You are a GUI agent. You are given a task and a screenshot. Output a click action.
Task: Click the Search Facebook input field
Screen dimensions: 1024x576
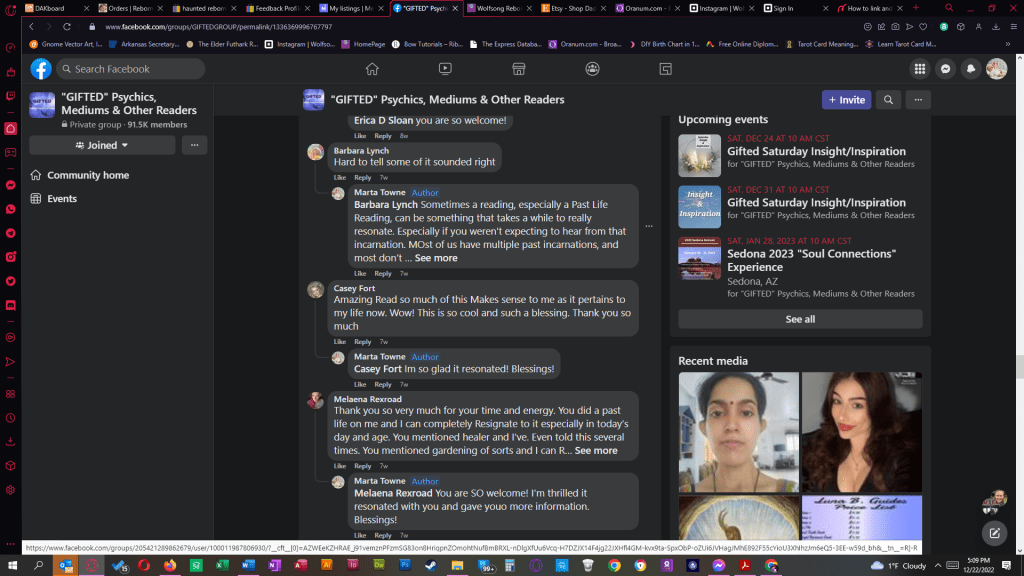tap(130, 69)
